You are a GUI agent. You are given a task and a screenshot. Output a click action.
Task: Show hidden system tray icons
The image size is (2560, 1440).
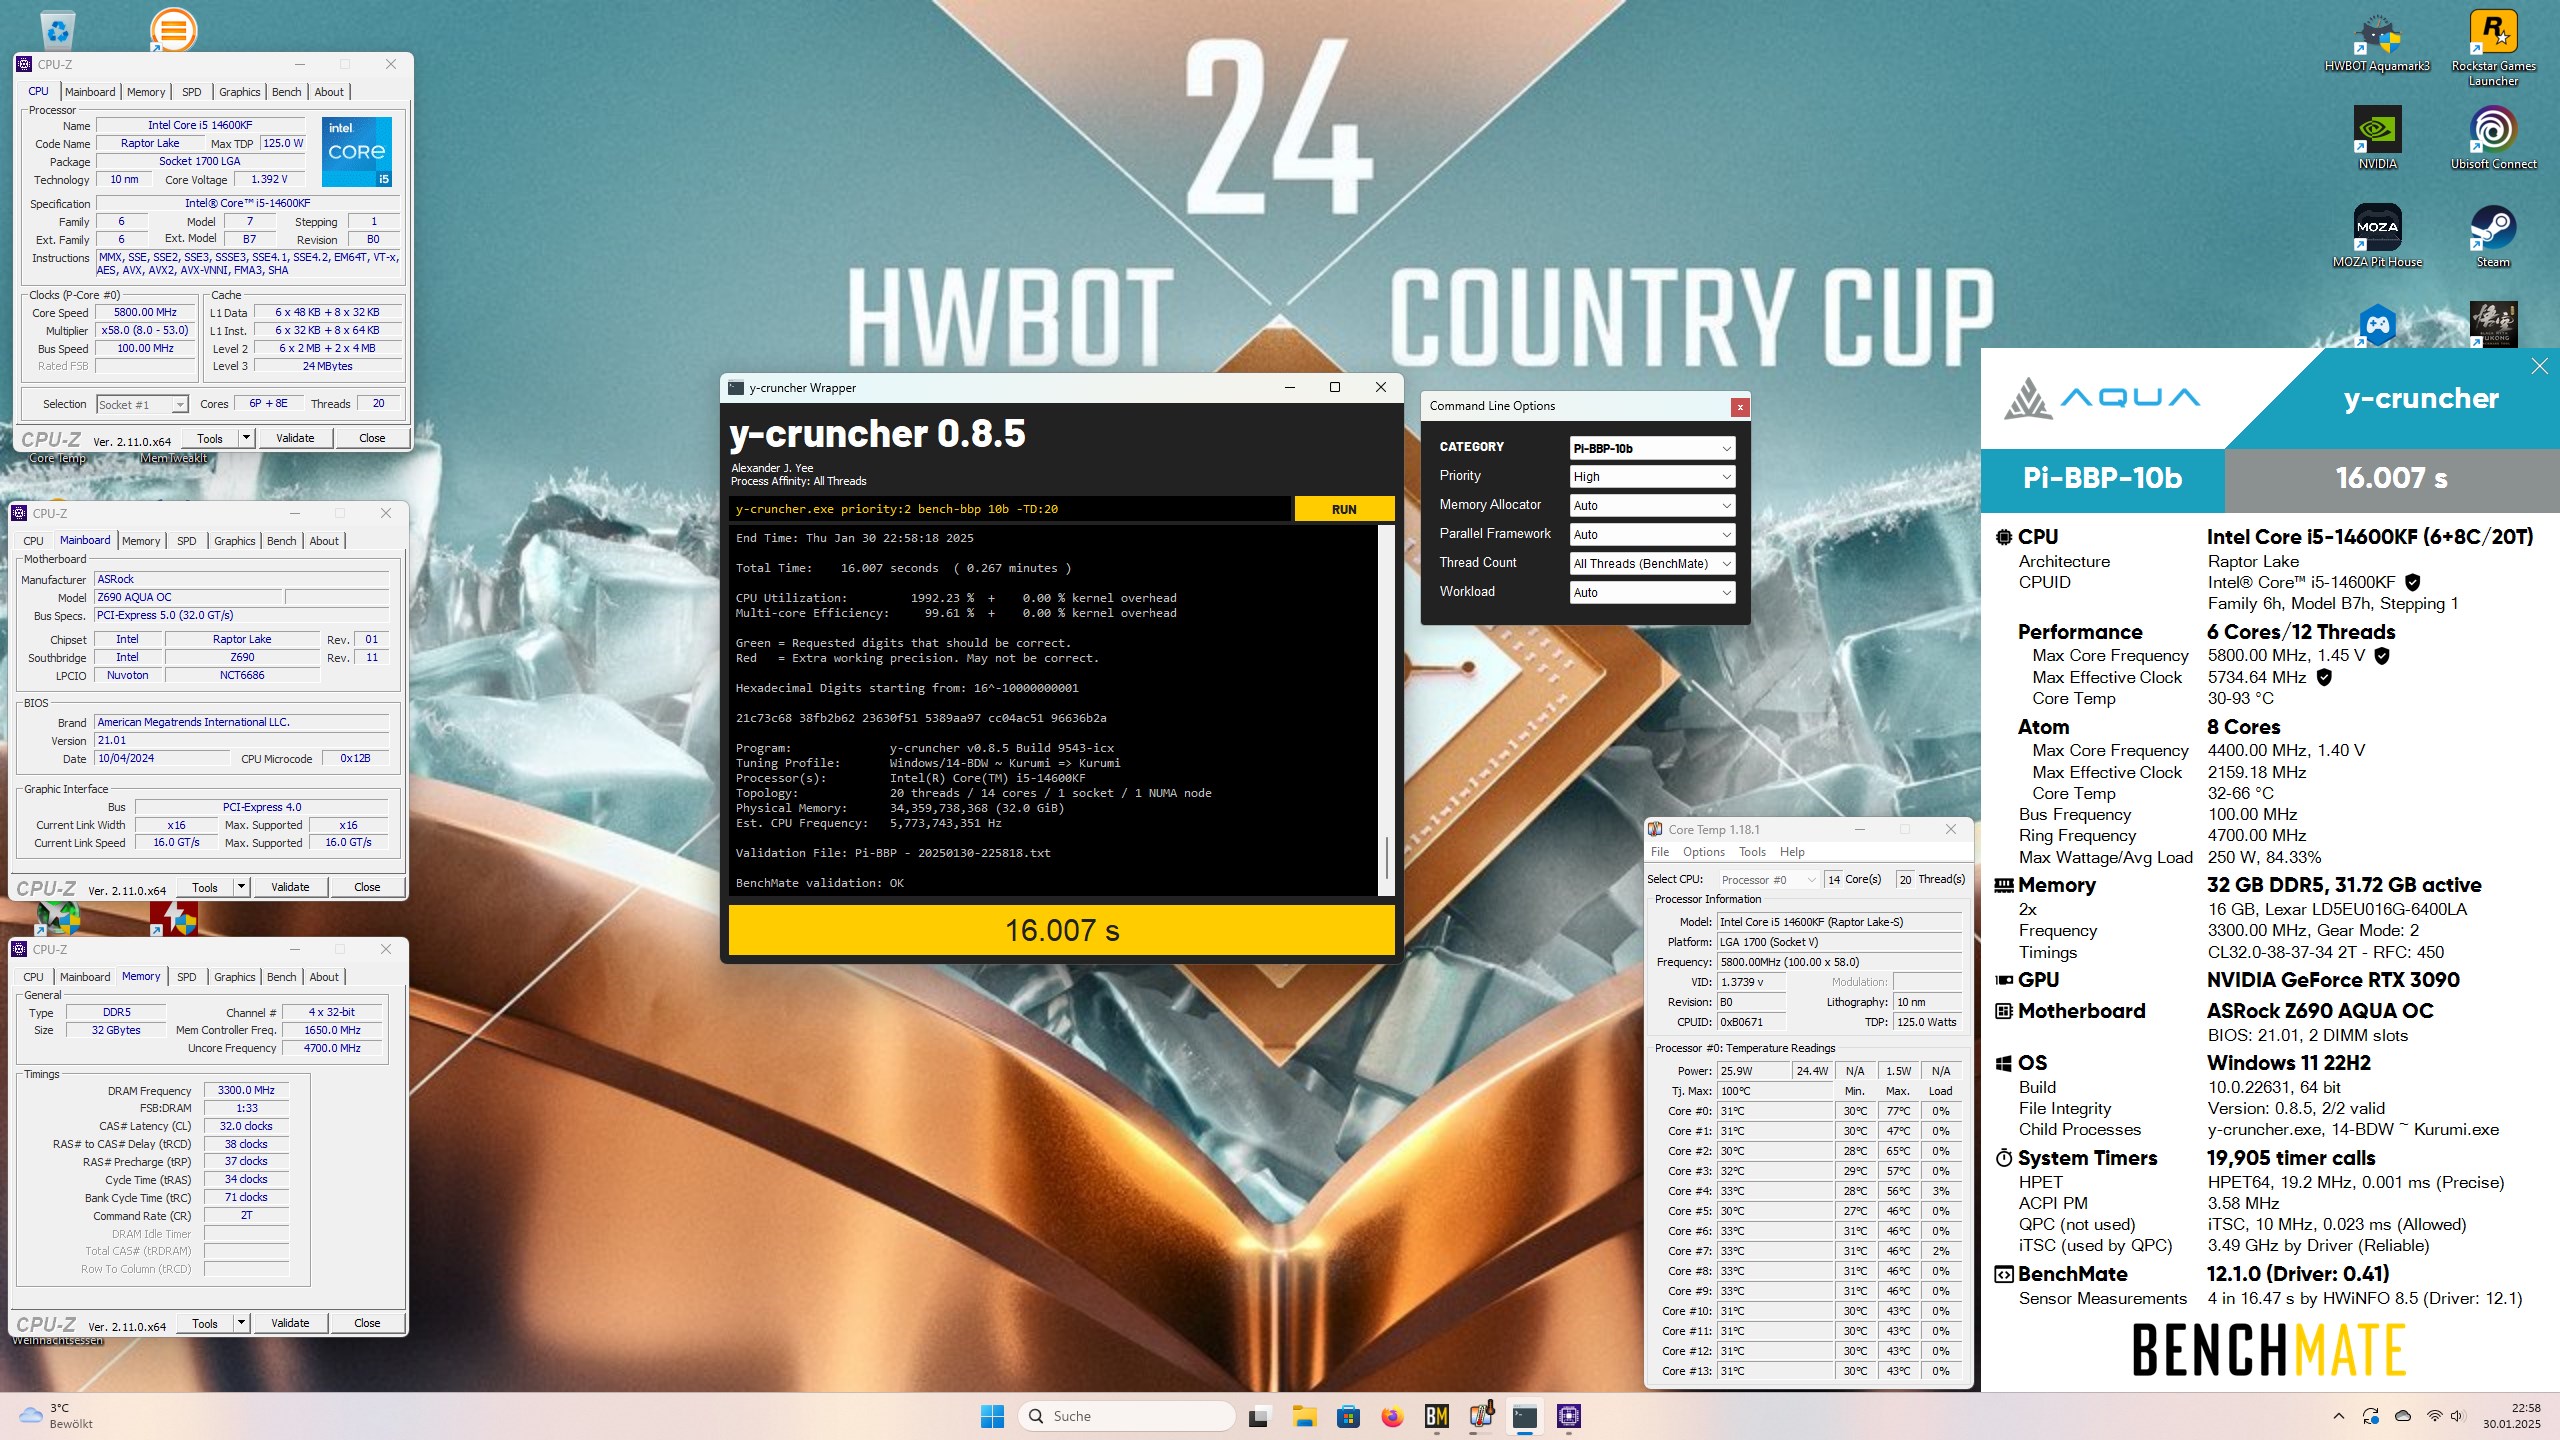(x=2338, y=1416)
